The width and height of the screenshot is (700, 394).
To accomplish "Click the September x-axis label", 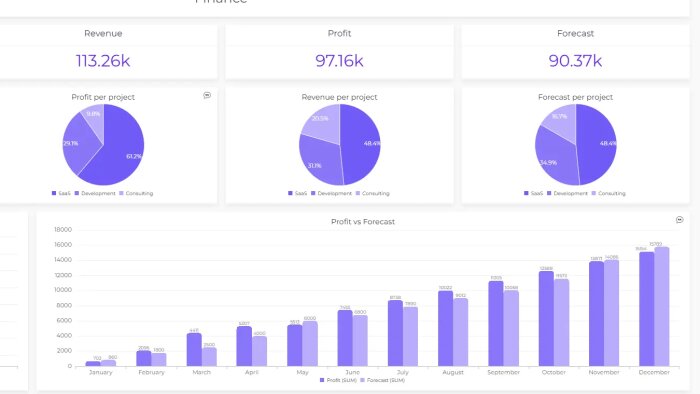I will point(504,372).
